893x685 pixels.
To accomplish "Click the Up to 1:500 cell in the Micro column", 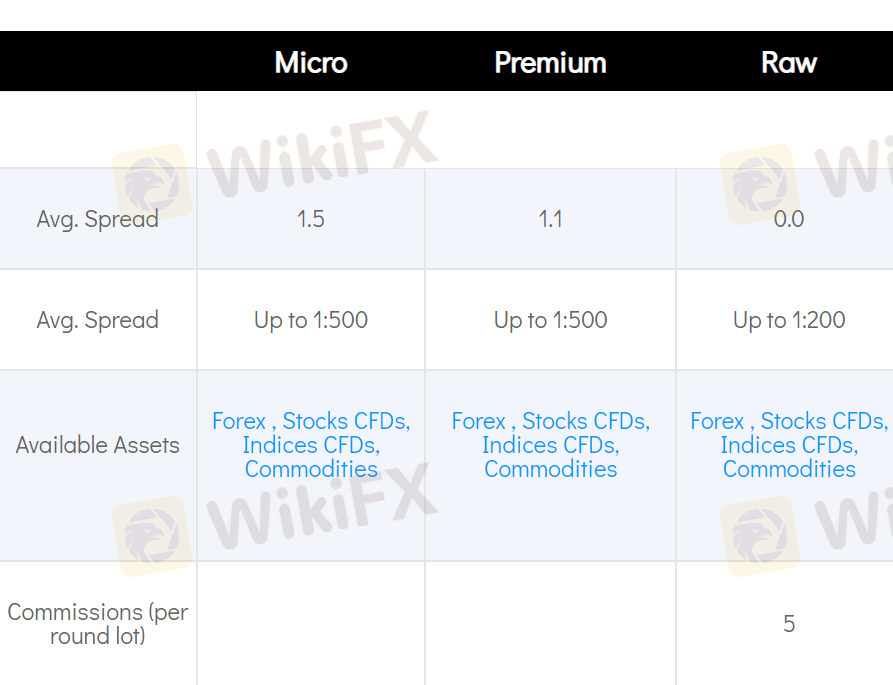I will click(311, 320).
